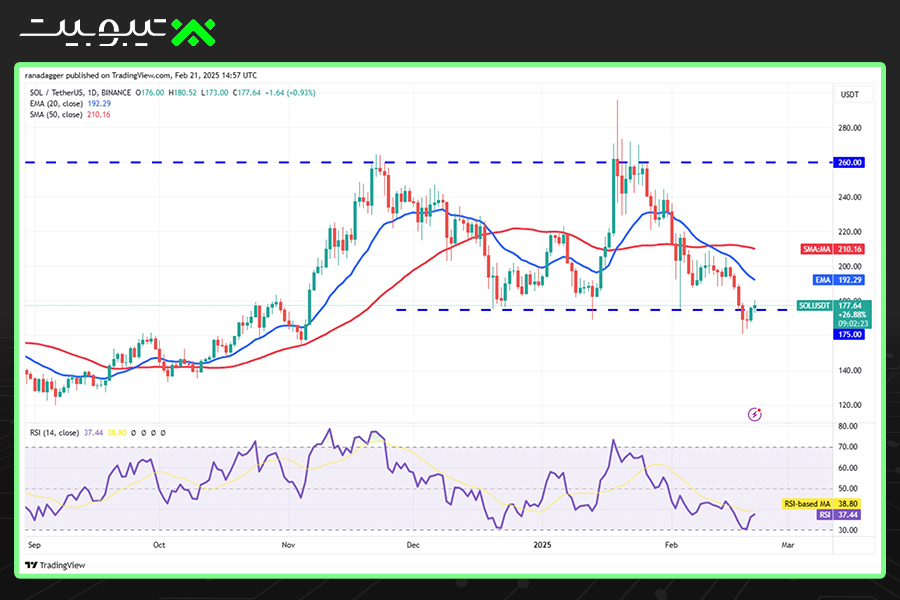Screen dimensions: 900x600
Task: Click the 280.00 price axis tick
Action: (849, 127)
